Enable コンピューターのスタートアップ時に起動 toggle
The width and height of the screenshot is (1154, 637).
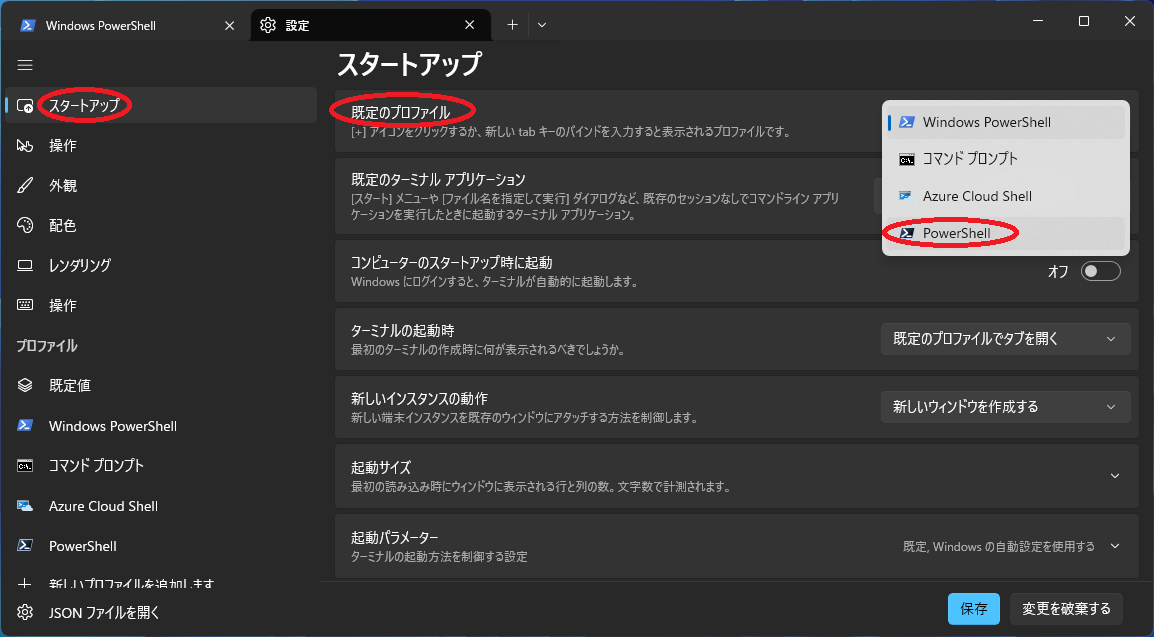tap(1100, 270)
